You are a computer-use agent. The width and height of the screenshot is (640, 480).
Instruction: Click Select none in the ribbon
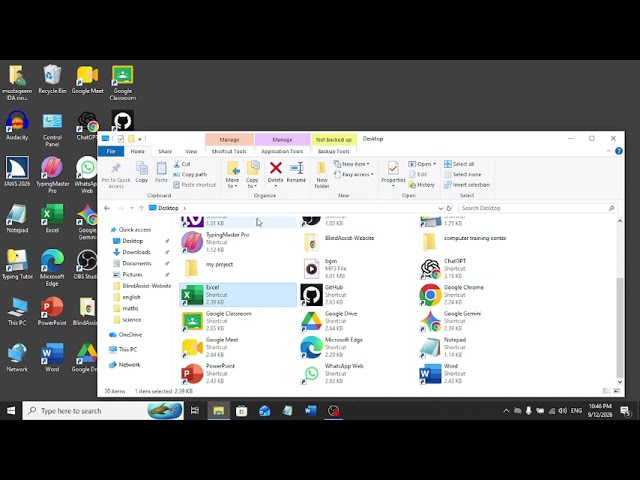(462, 174)
